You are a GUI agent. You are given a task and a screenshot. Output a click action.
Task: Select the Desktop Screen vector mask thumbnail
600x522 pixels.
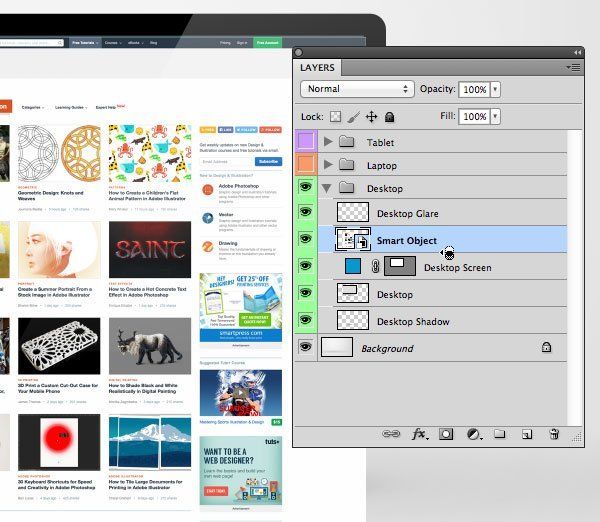400,266
